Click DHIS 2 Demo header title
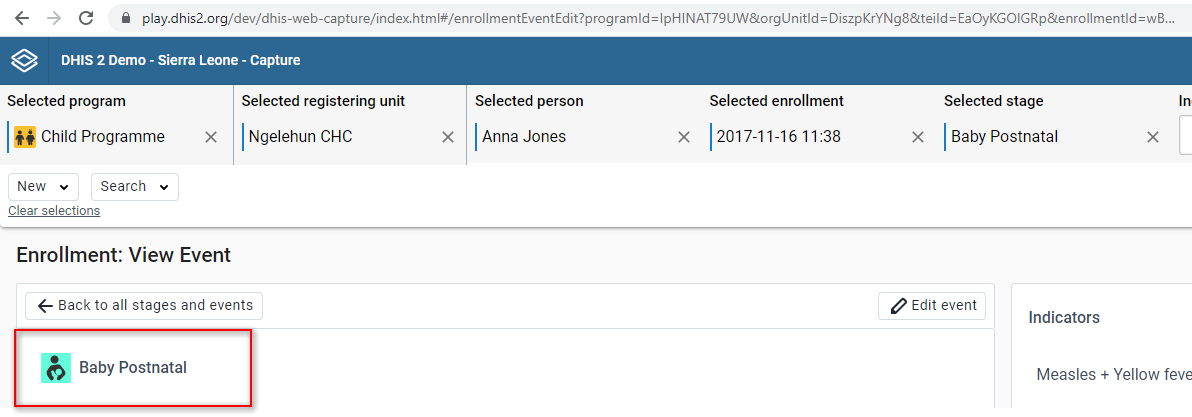Viewport: 1192px width, 417px height. 180,60
